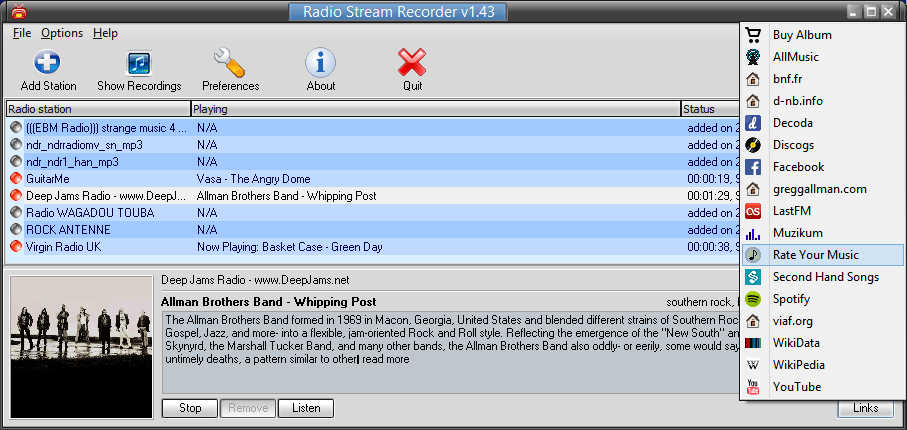Viewport: 907px width, 430px height.
Task: Click the Listen button
Action: point(306,408)
